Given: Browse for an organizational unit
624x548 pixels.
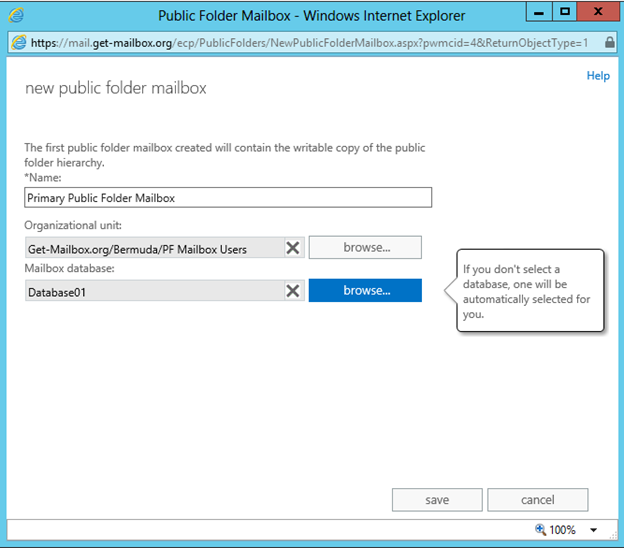Looking at the screenshot, I should 365,248.
